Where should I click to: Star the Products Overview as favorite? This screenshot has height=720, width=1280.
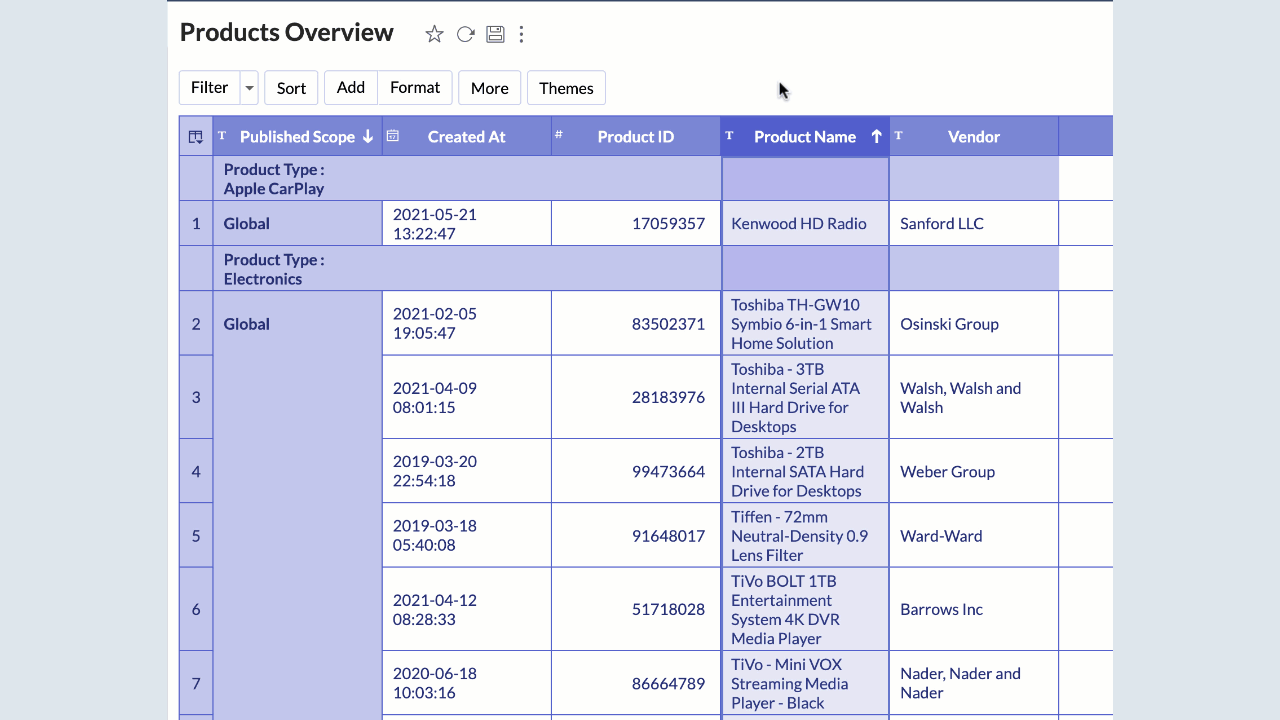tap(434, 34)
